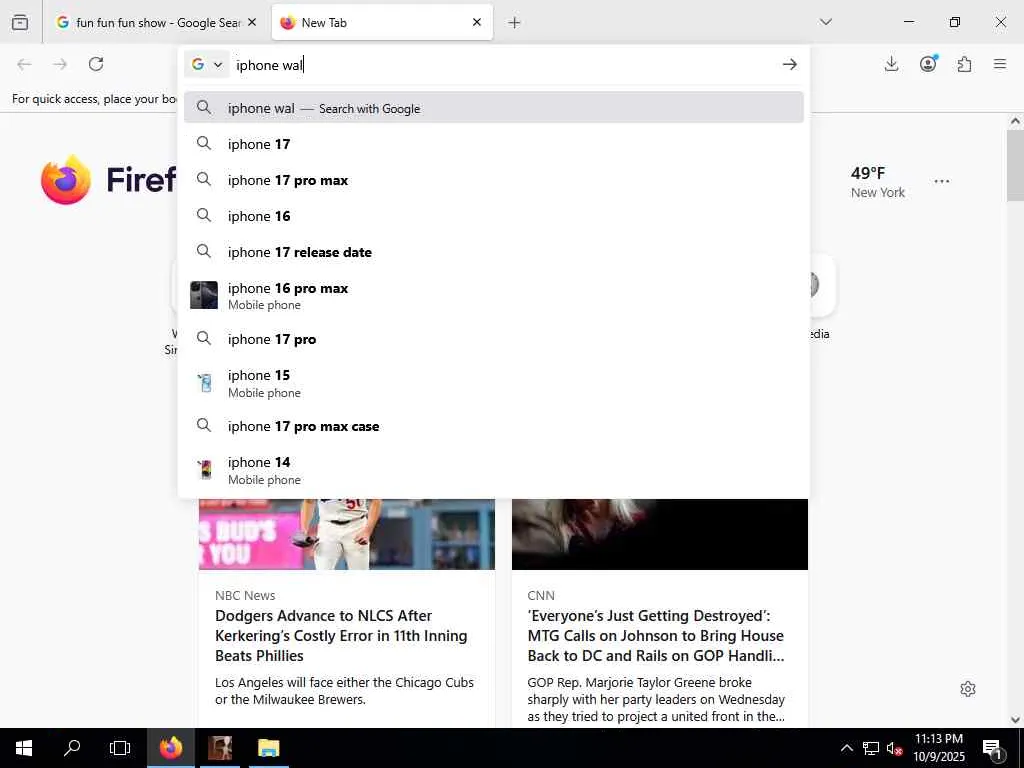Click the iphone 15 thumbnail image
Viewport: 1024px width, 768px height.
pos(205,383)
